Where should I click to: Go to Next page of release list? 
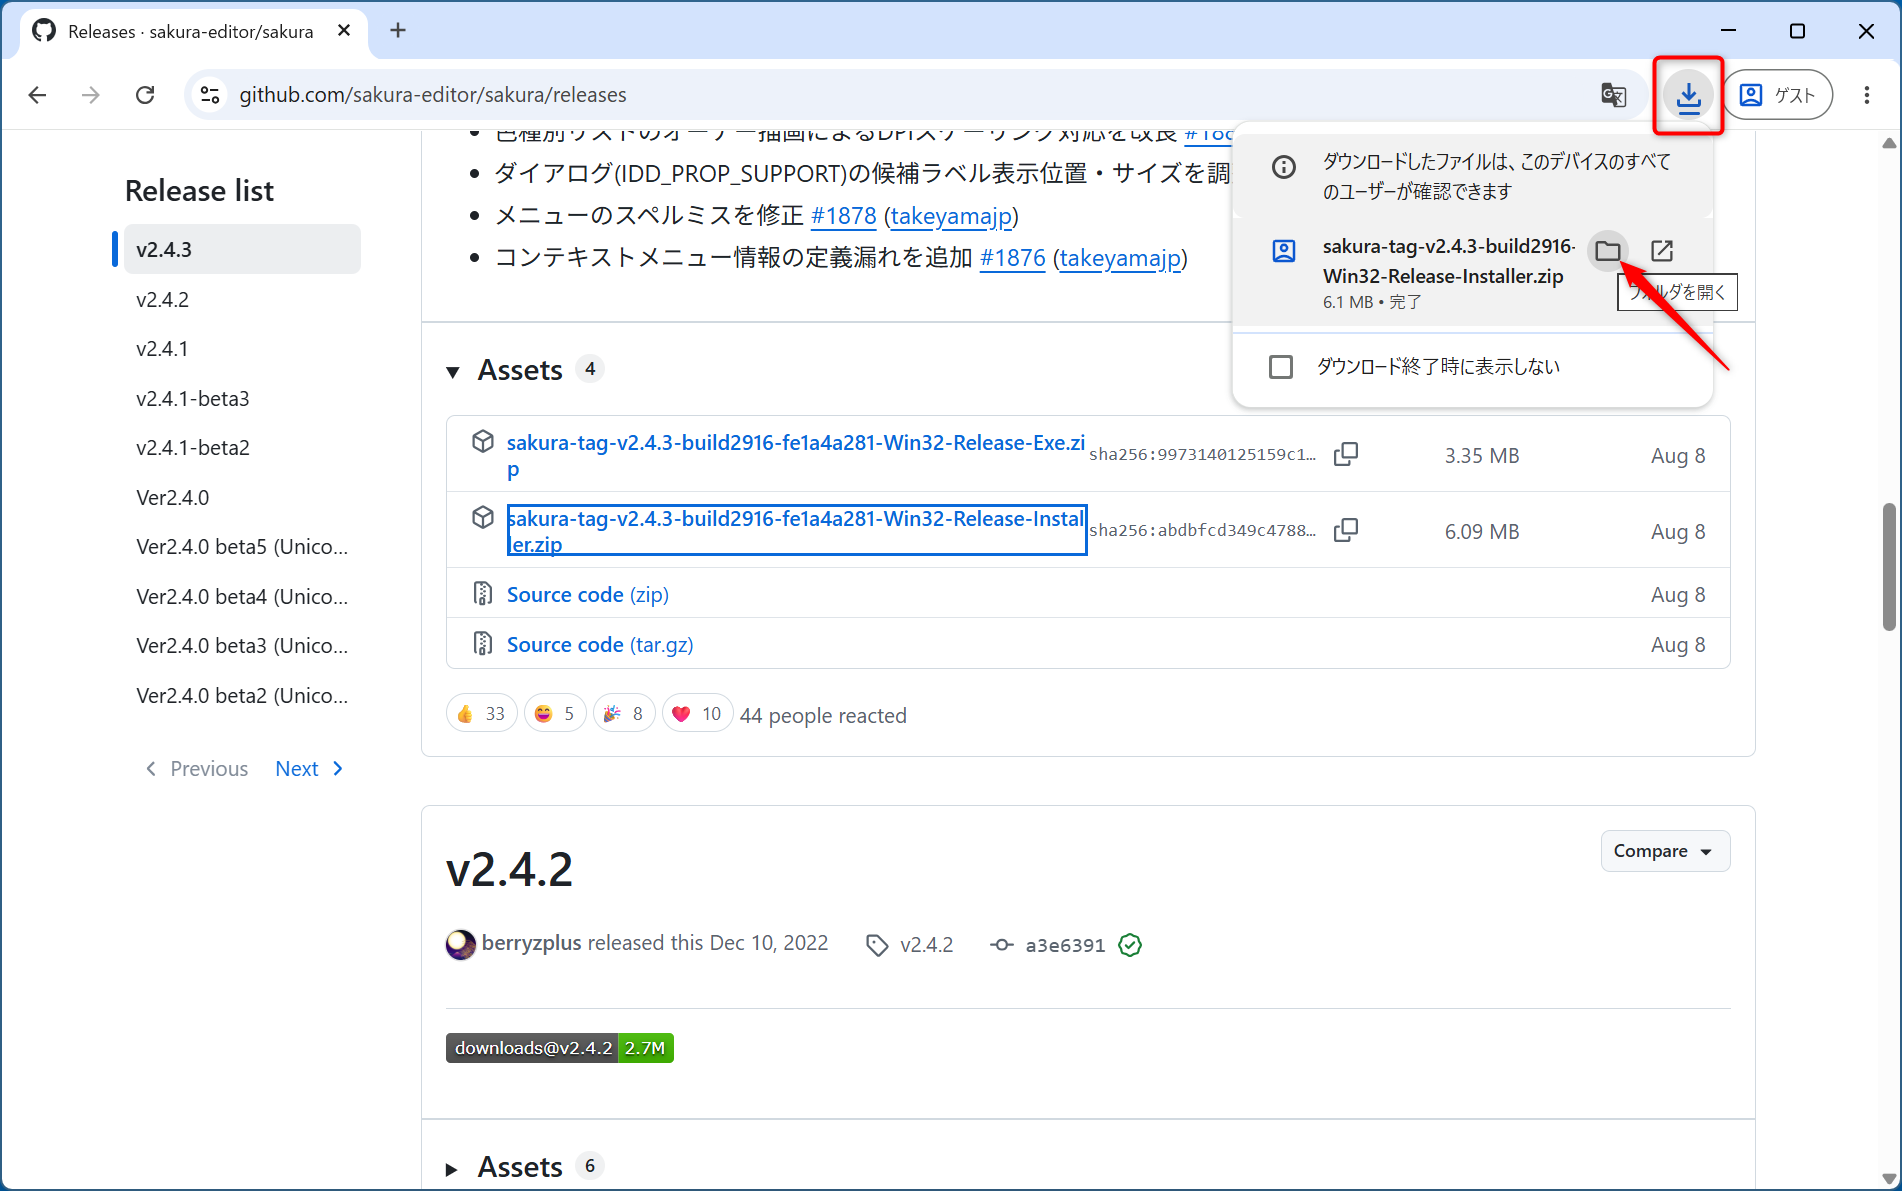[310, 768]
